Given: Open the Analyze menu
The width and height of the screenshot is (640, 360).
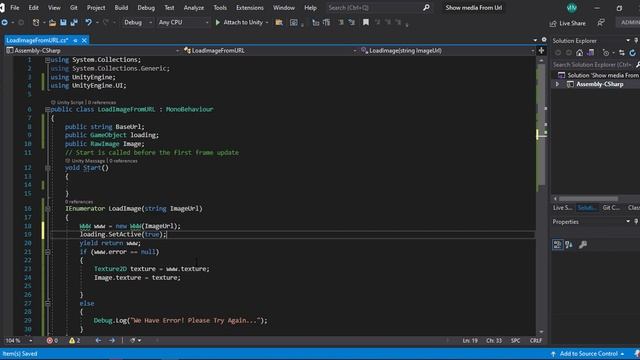Looking at the screenshot, I should pos(193,8).
